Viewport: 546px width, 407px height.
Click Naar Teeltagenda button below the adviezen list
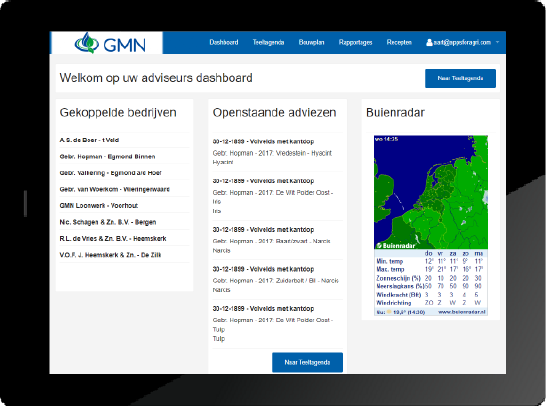coord(307,362)
